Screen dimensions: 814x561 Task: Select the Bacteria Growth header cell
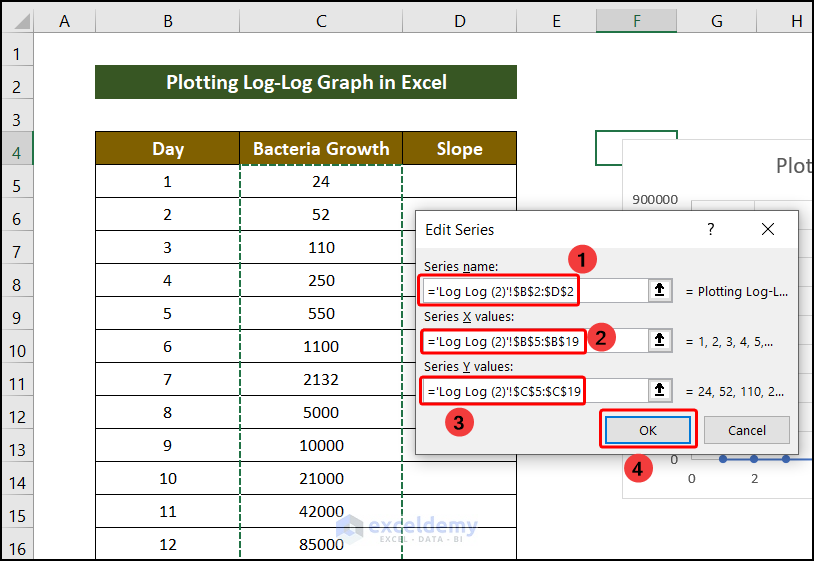tap(321, 150)
